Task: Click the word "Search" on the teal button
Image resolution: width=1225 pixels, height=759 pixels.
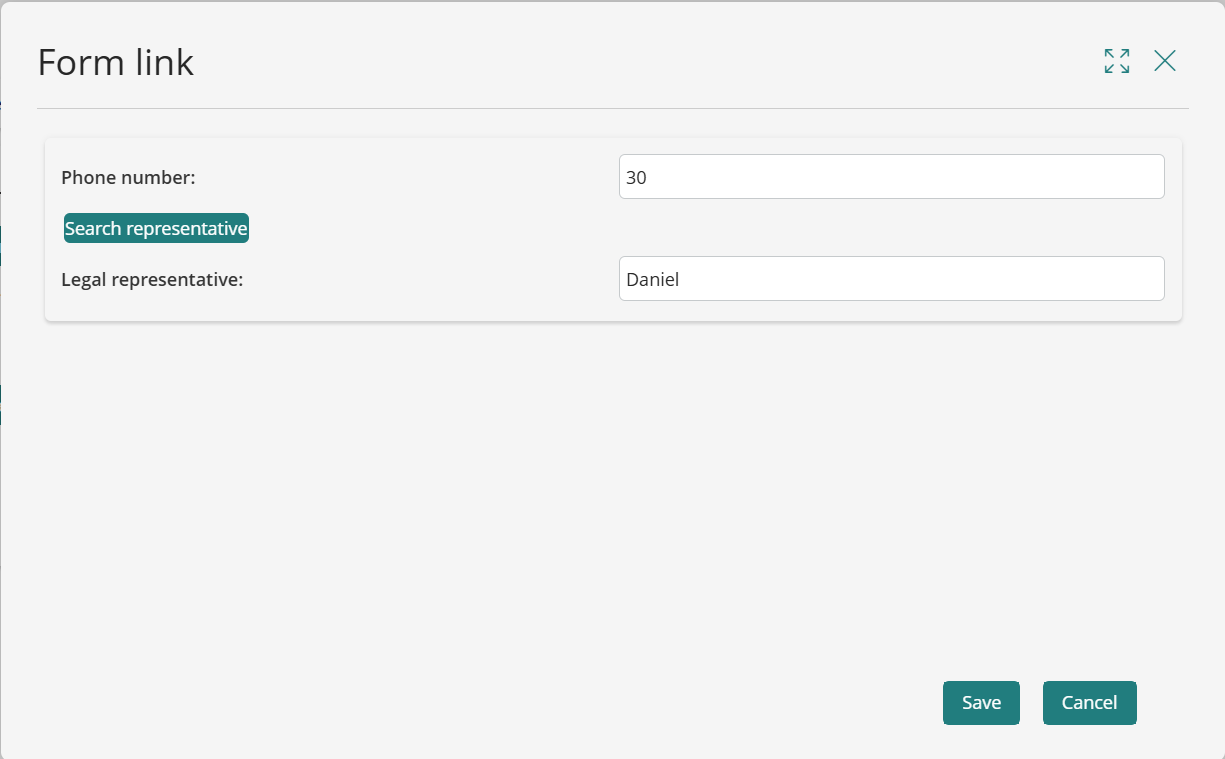Action: [92, 229]
